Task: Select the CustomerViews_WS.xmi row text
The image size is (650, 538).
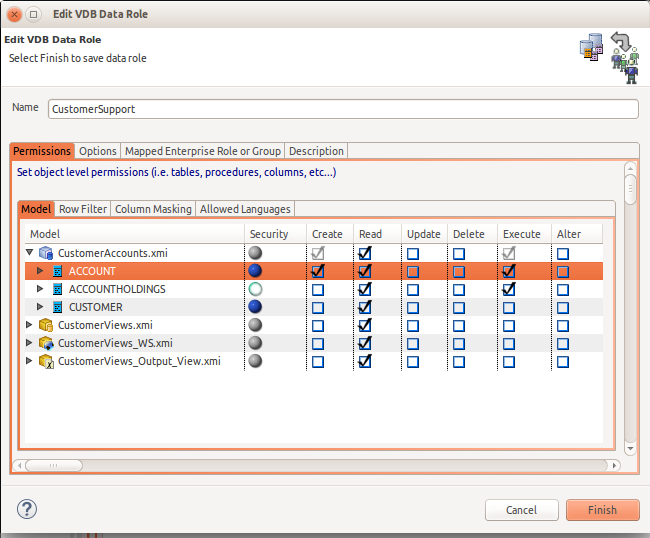Action: (115, 343)
